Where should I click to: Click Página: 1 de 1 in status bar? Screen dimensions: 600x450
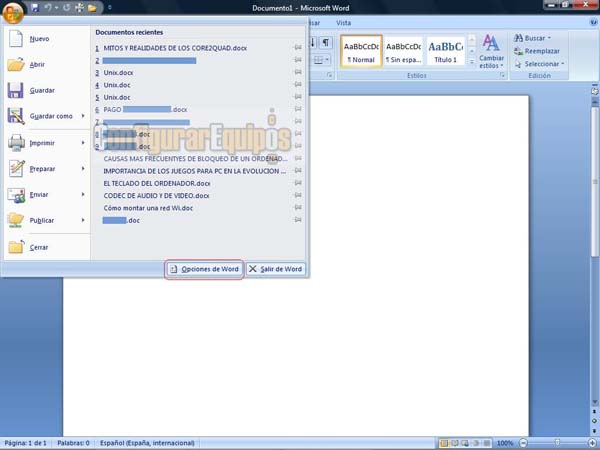25,443
